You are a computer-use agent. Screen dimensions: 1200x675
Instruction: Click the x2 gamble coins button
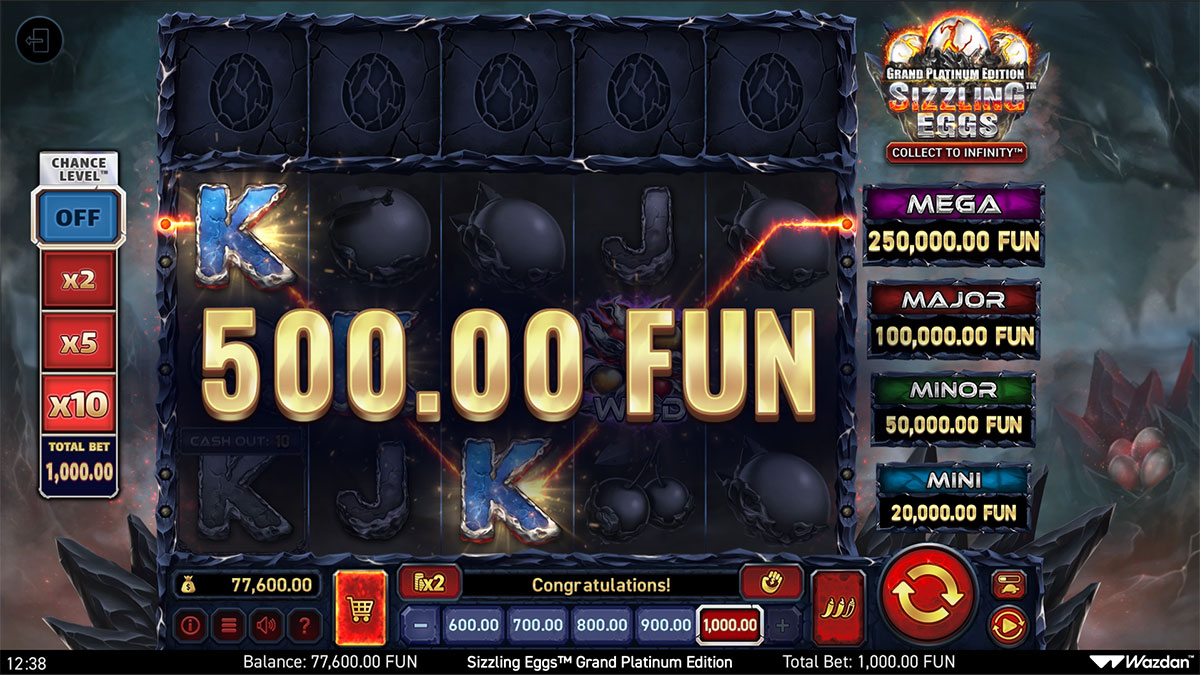429,584
